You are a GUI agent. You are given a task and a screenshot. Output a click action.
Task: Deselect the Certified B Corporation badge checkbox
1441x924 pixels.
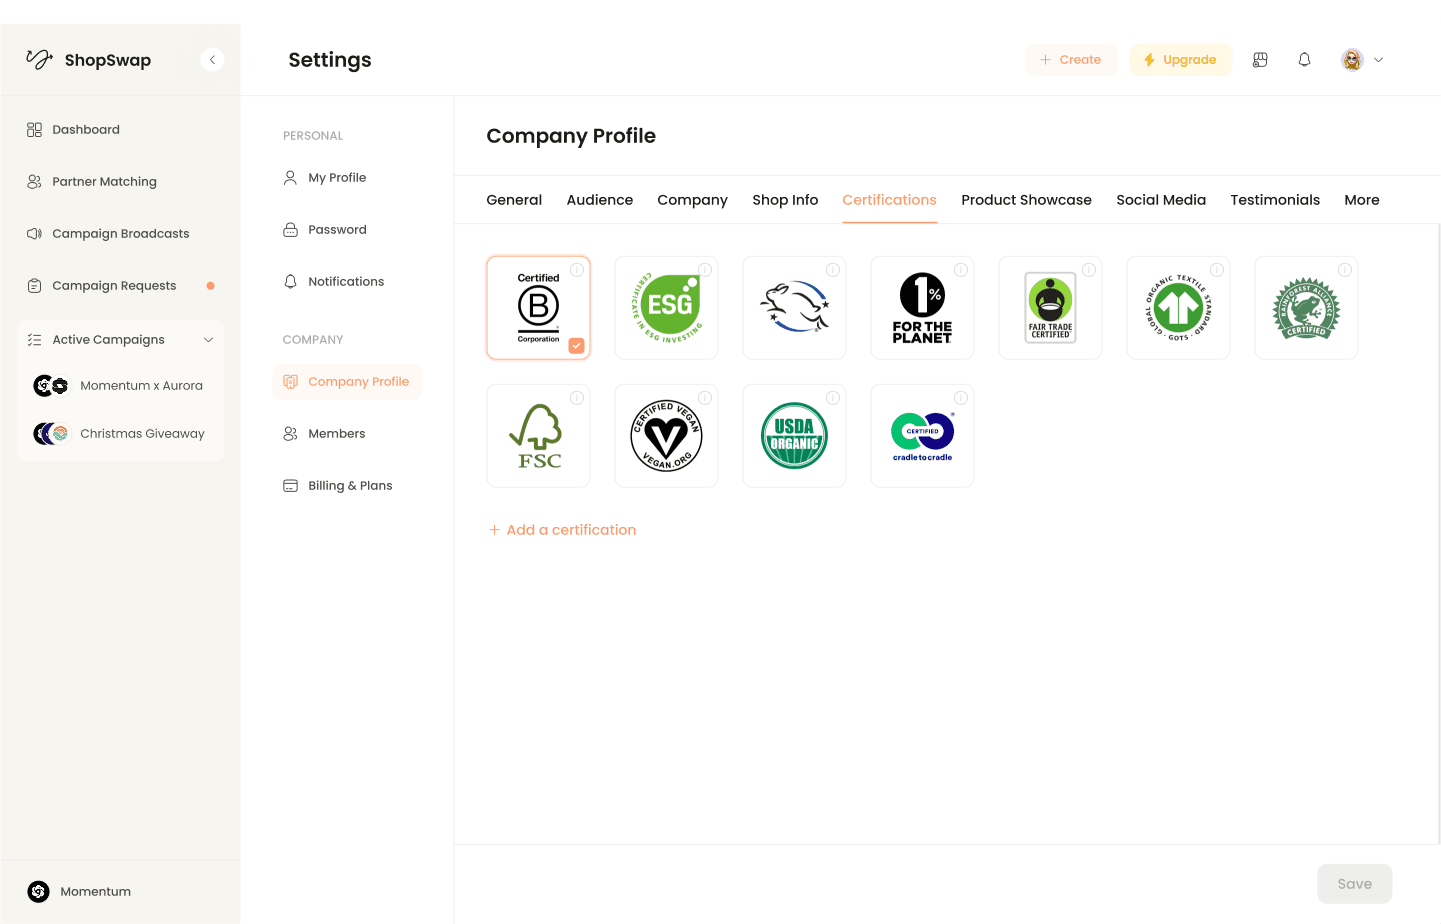576,346
